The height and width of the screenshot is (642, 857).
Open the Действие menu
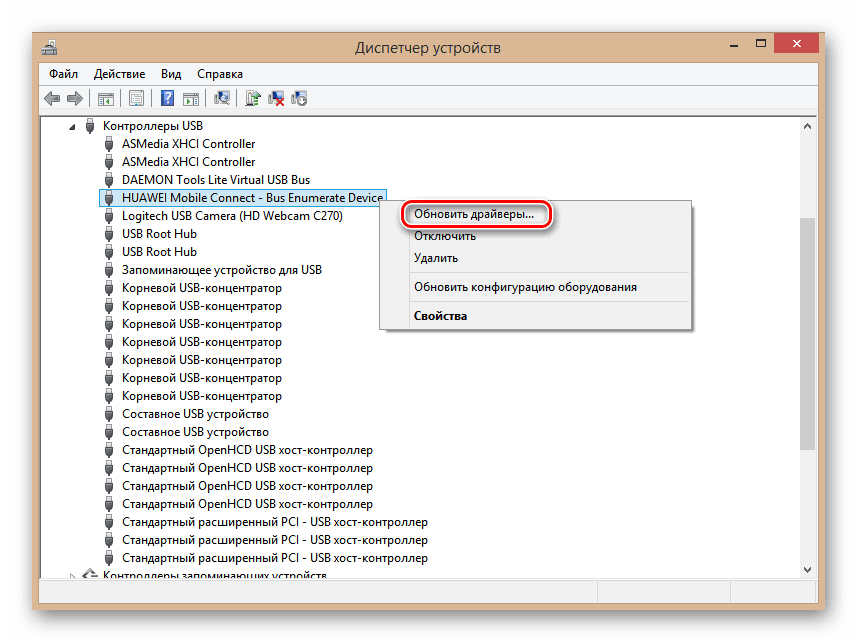point(119,74)
